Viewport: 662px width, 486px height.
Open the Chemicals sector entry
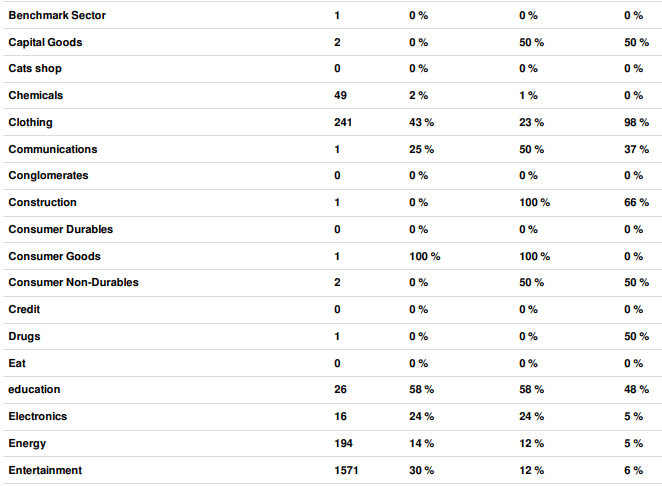[35, 95]
